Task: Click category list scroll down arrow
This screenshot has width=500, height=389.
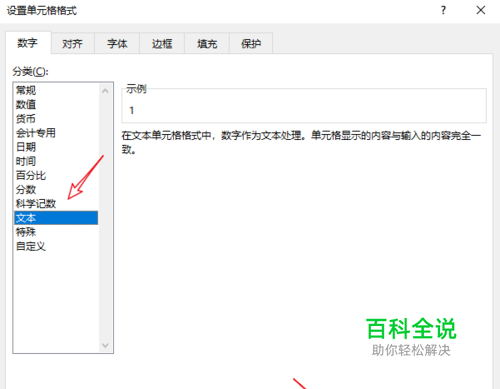Action: [x=105, y=345]
